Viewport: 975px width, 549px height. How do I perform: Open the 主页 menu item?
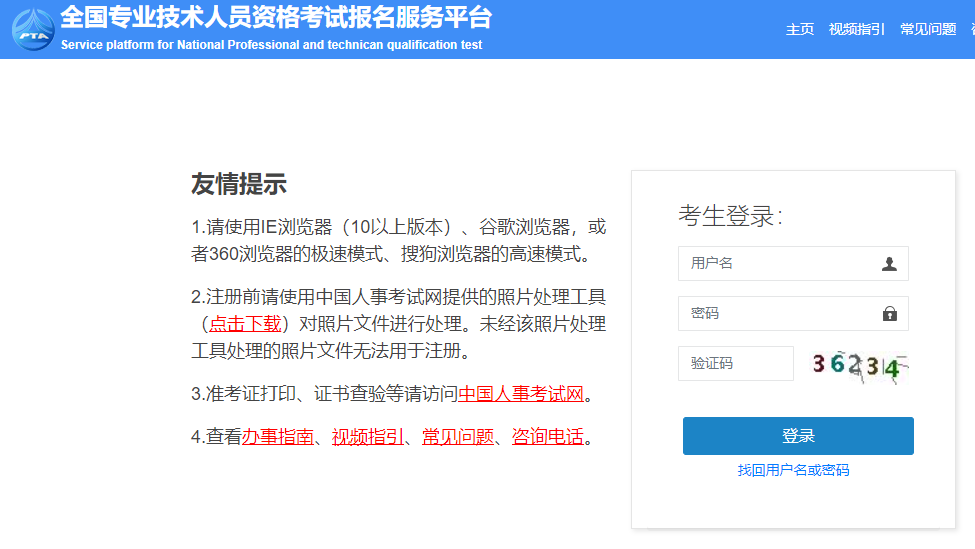pos(800,29)
